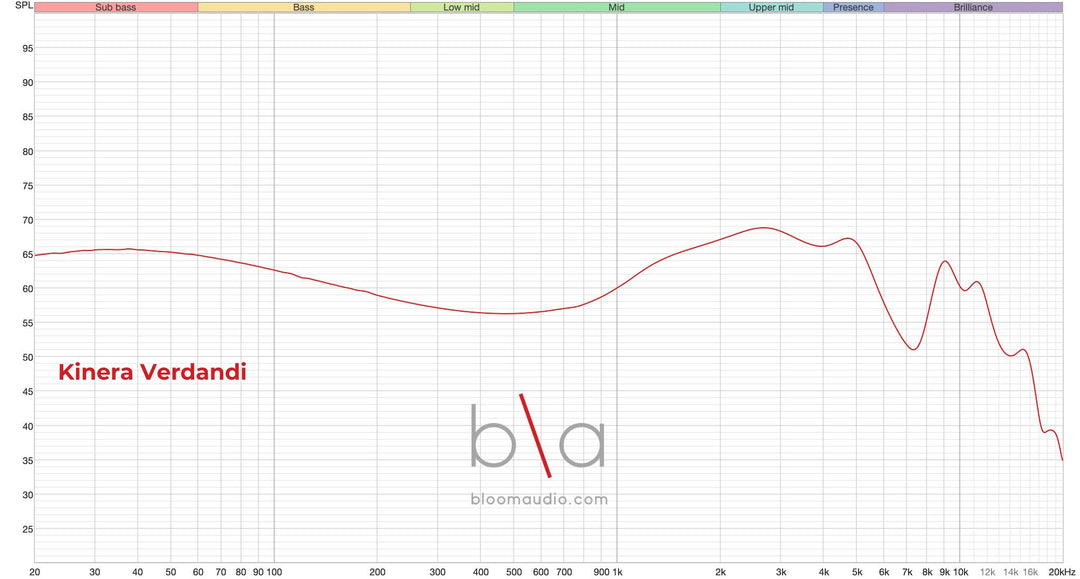Click the 20kHz axis label
The height and width of the screenshot is (579, 1080).
(1061, 571)
